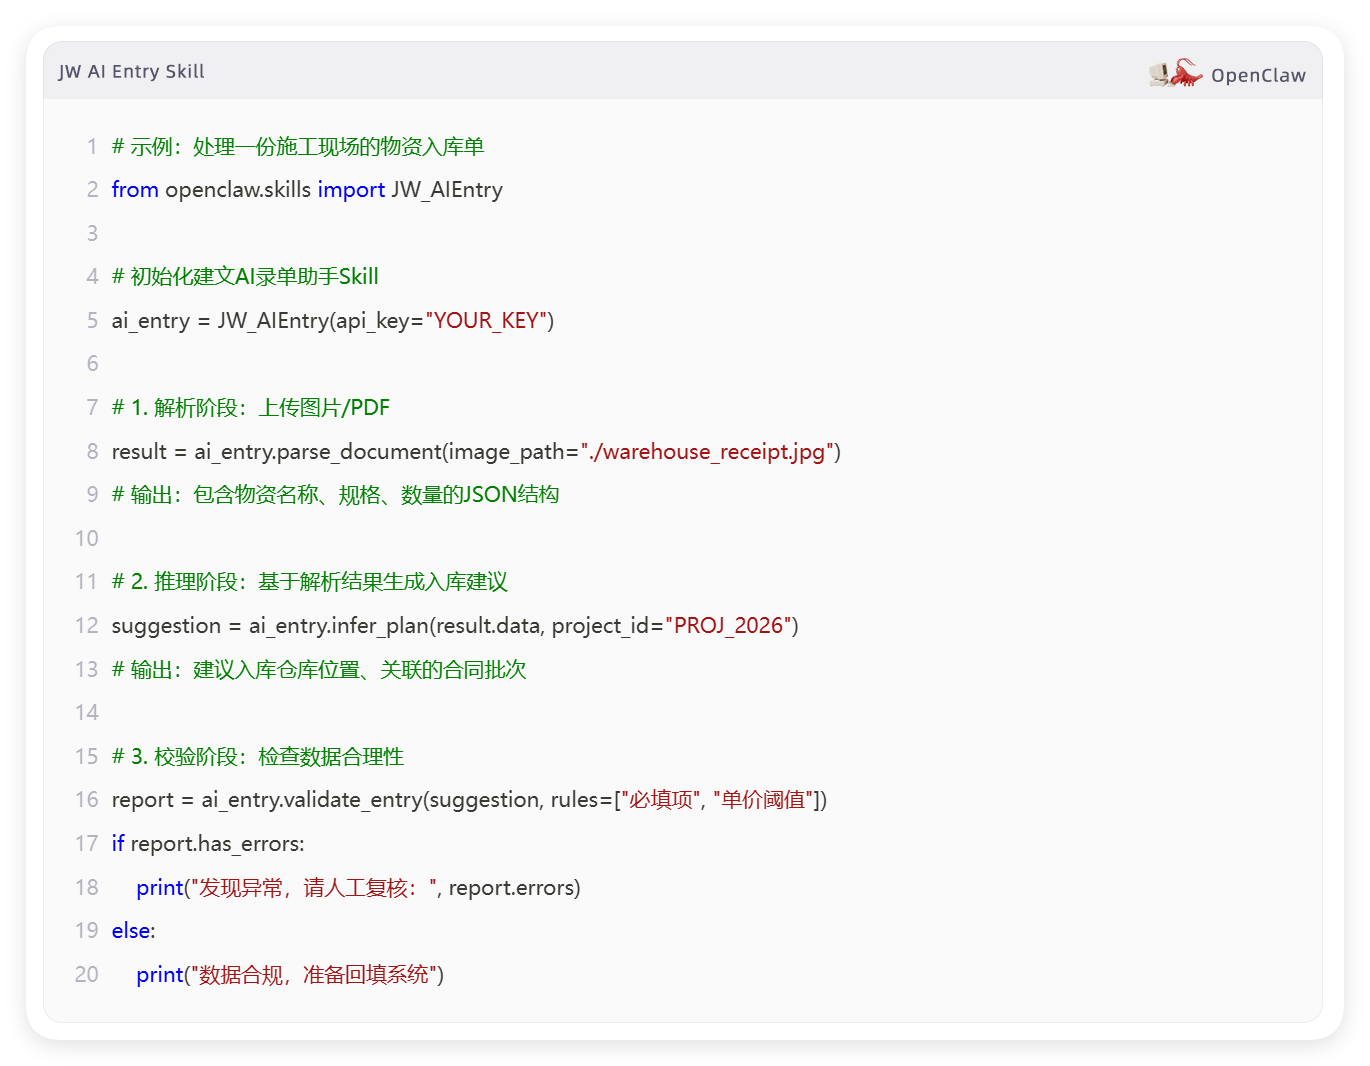Click line number 1 in the gutter
This screenshot has height=1066, width=1370.
pyautogui.click(x=91, y=147)
